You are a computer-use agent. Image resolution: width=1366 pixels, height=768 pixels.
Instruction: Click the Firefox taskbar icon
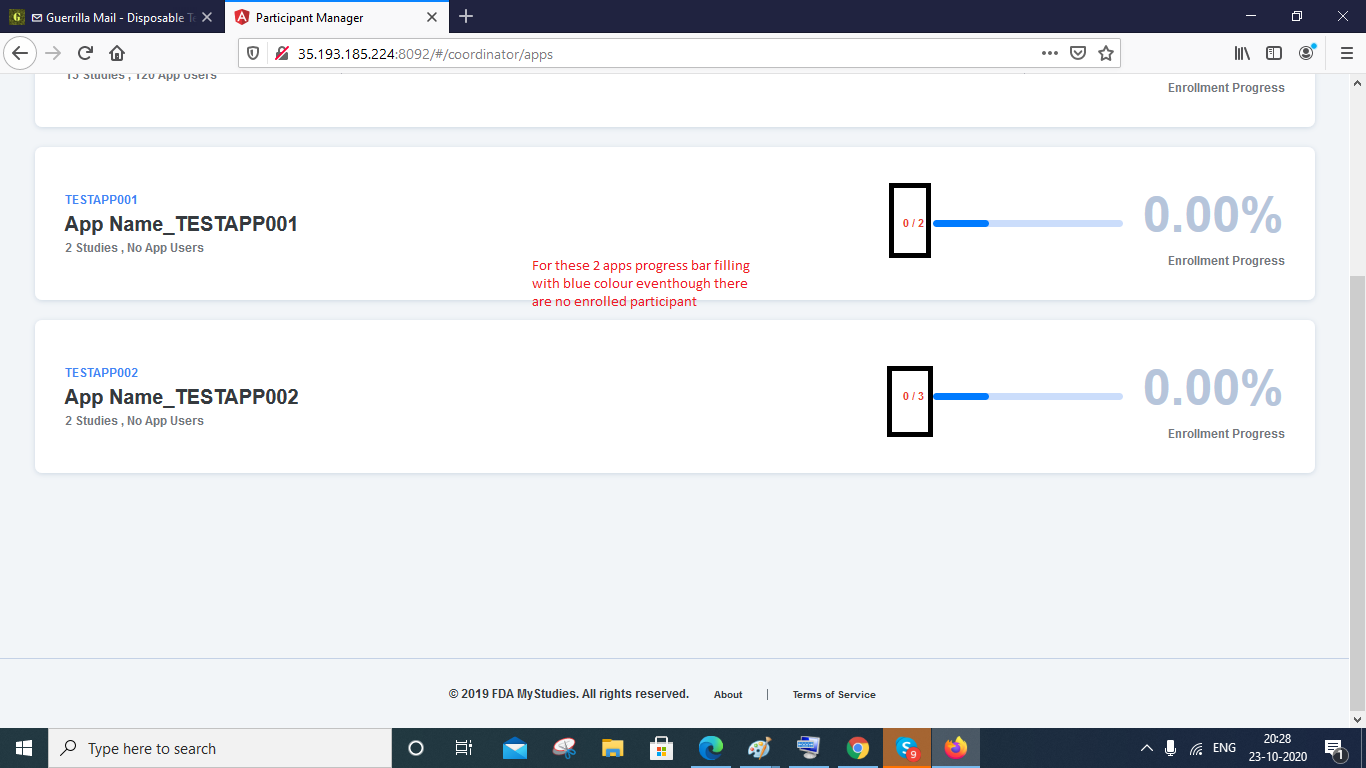point(956,748)
